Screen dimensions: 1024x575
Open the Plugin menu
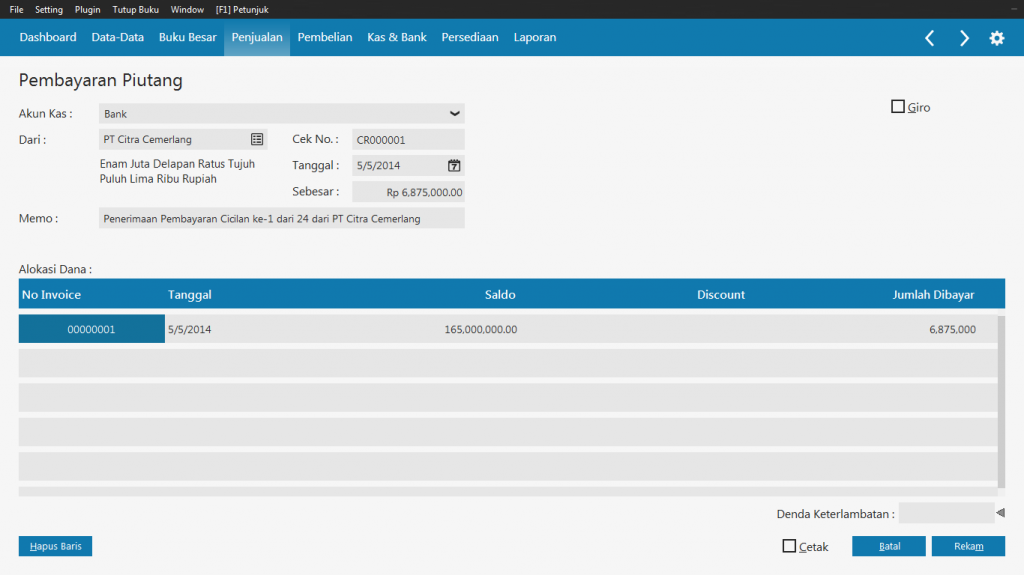tap(88, 9)
